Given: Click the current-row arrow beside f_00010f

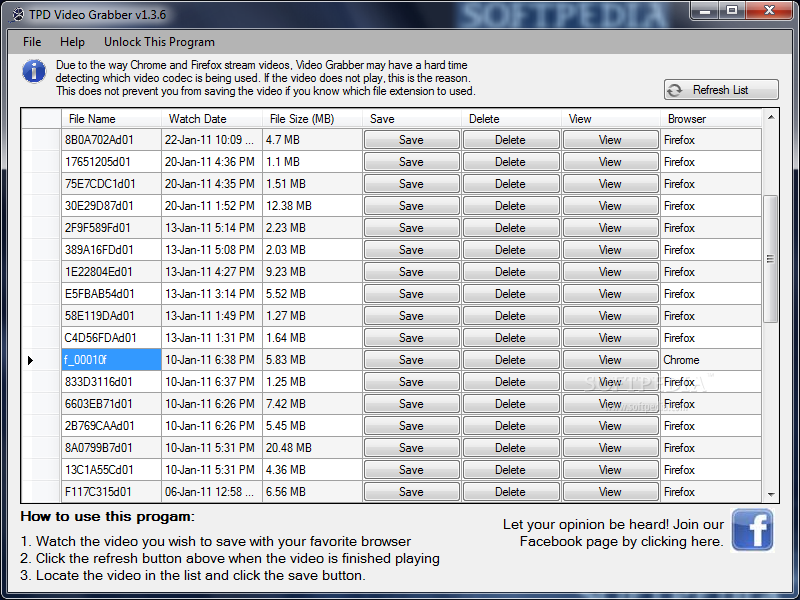Looking at the screenshot, I should tap(31, 360).
